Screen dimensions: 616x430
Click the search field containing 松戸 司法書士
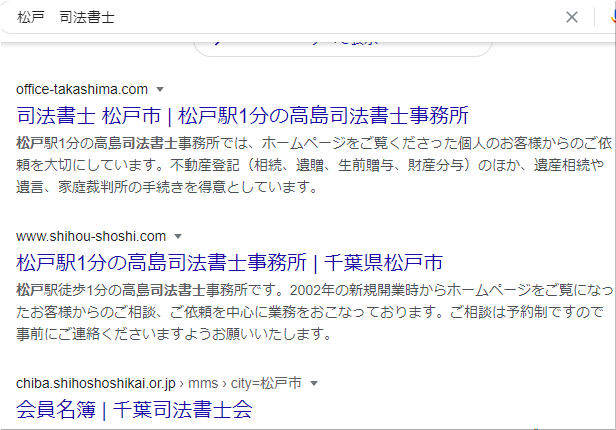287,17
